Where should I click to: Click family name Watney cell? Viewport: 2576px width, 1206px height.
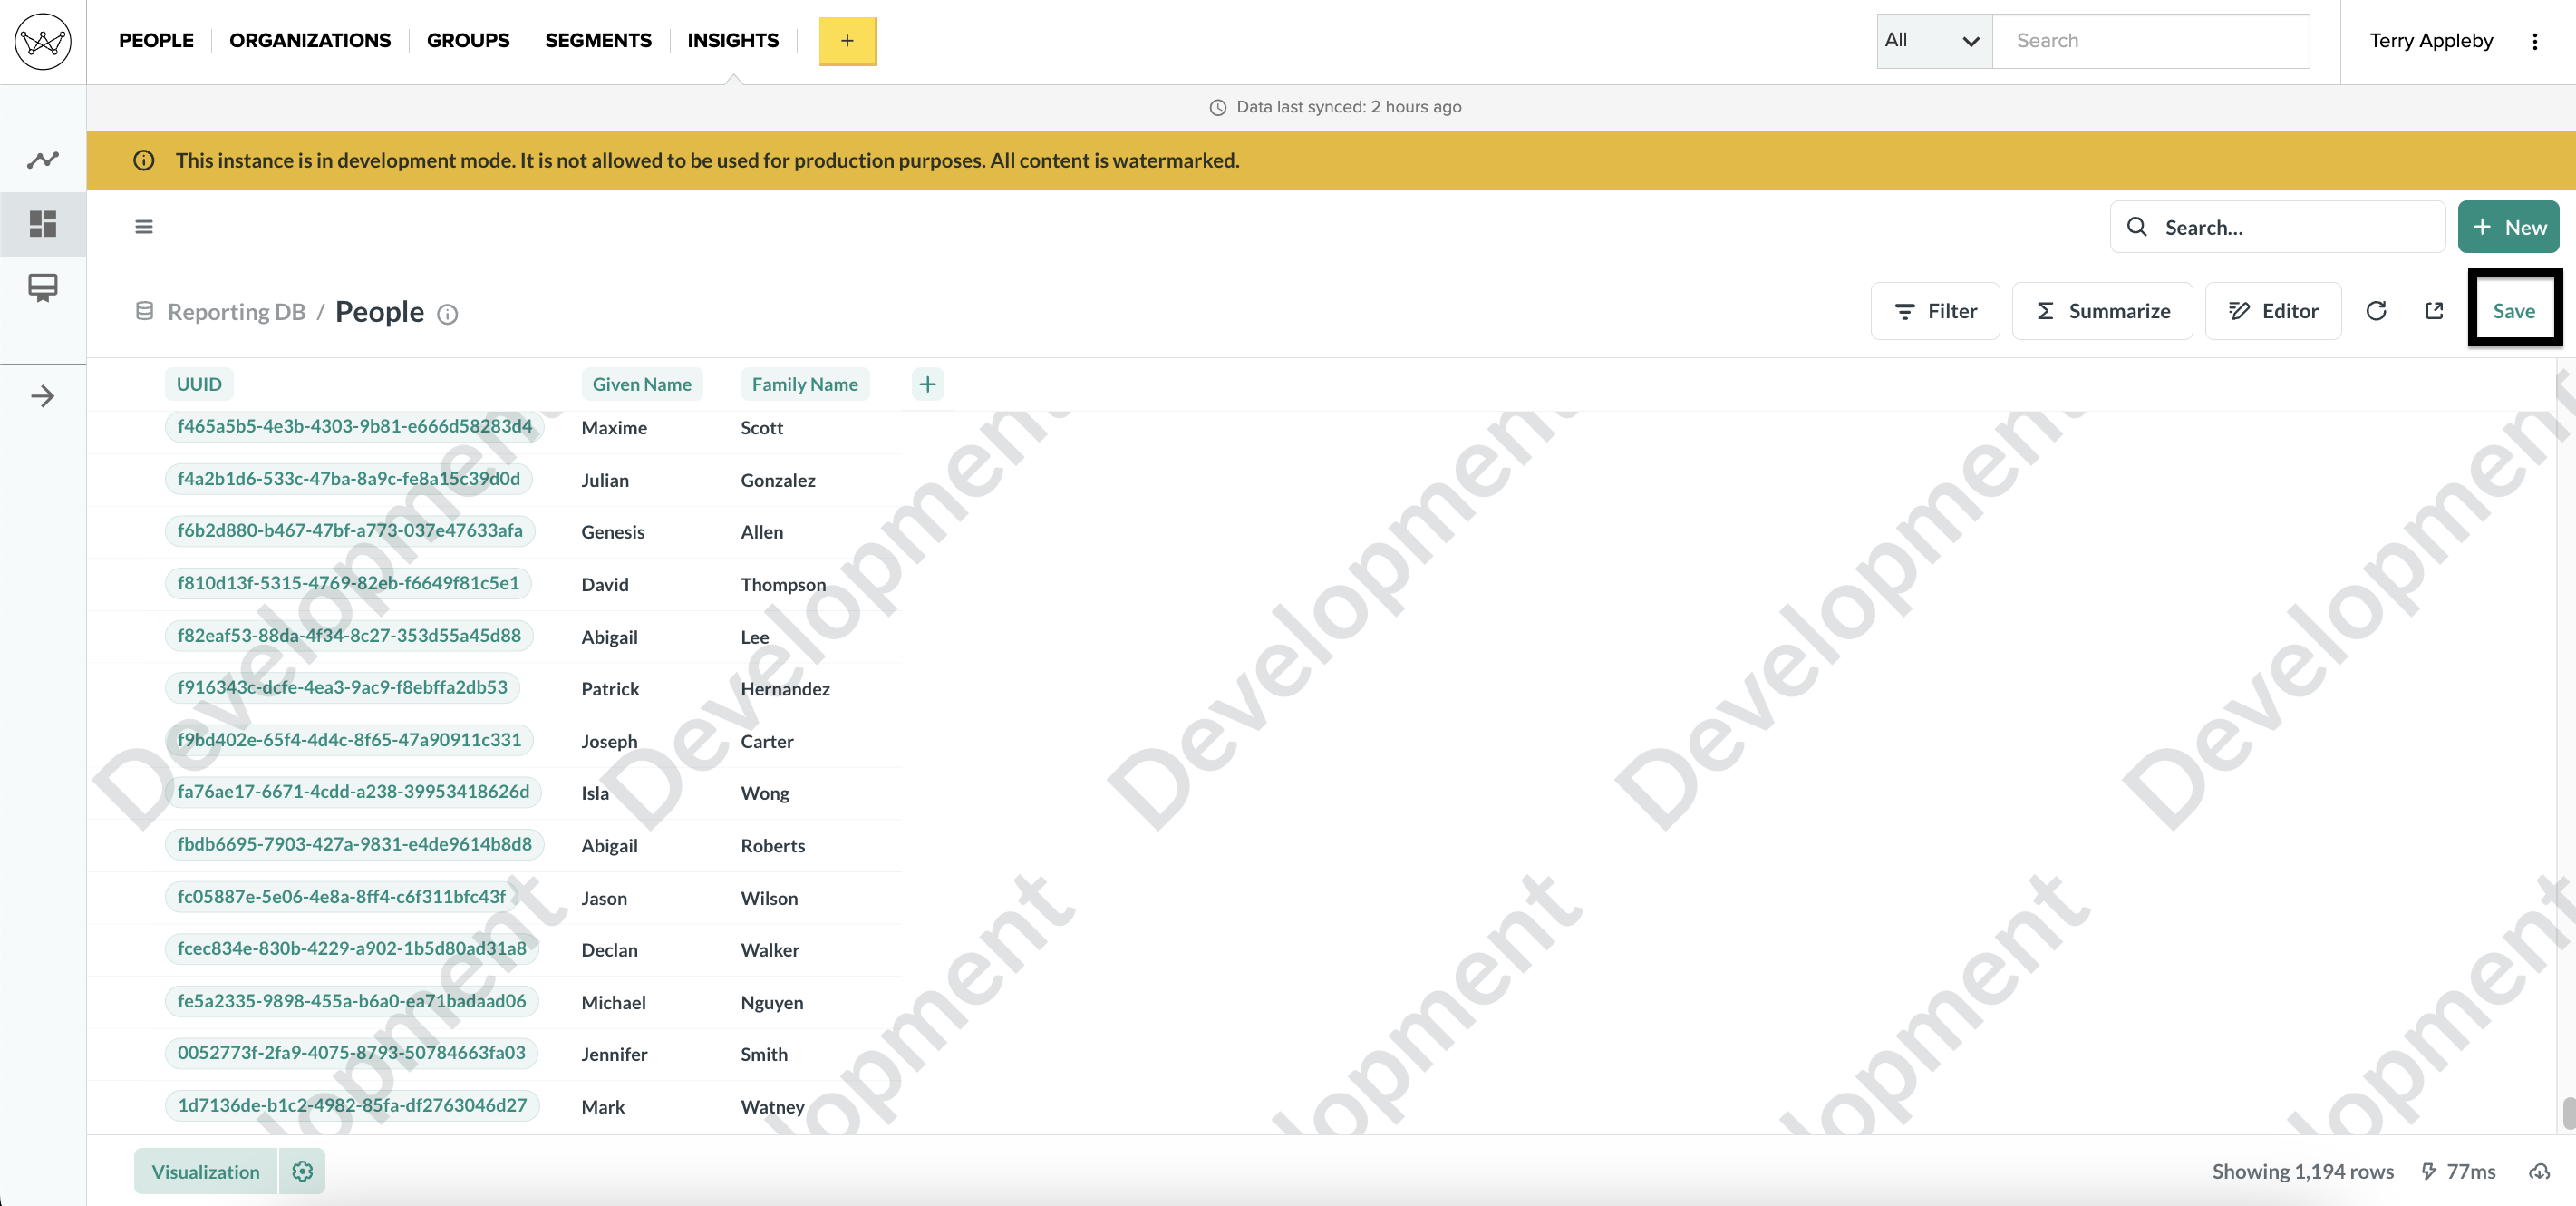tap(772, 1107)
